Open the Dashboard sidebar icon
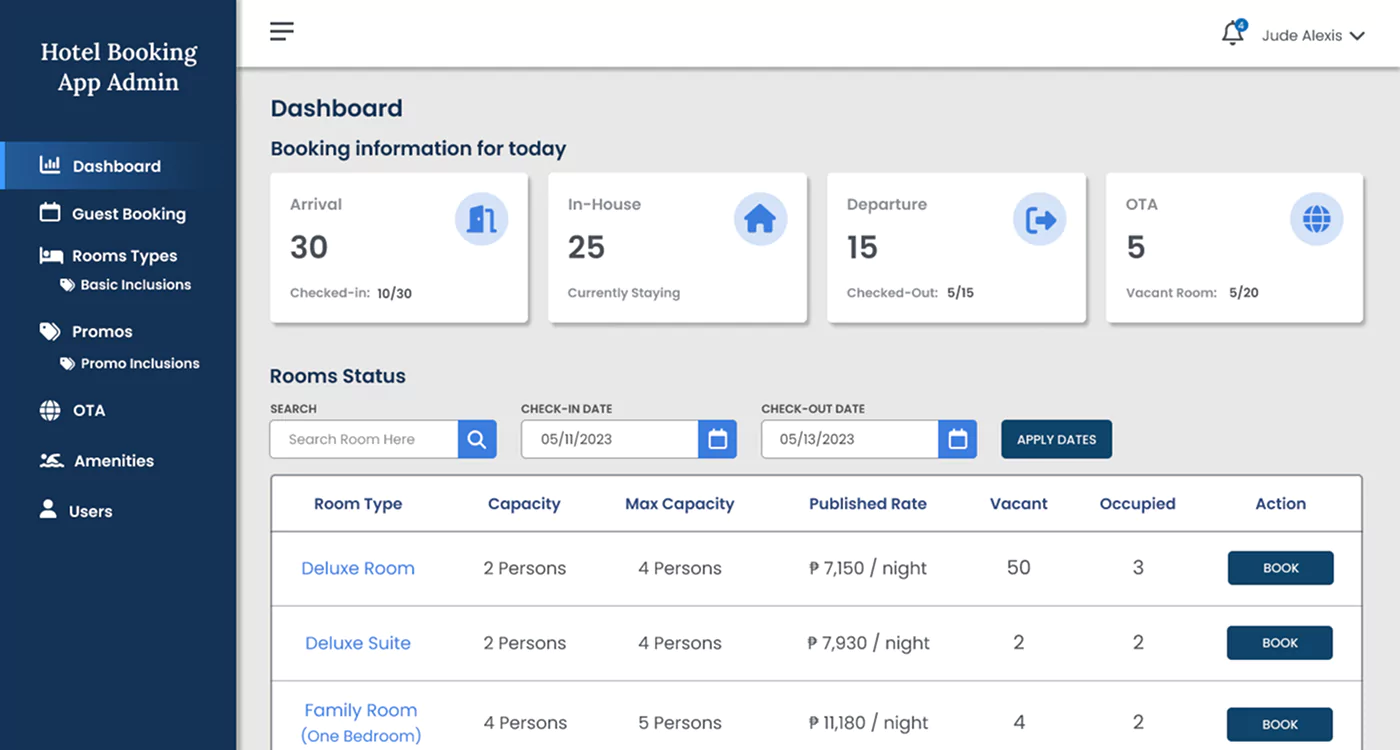The image size is (1400, 750). point(49,166)
